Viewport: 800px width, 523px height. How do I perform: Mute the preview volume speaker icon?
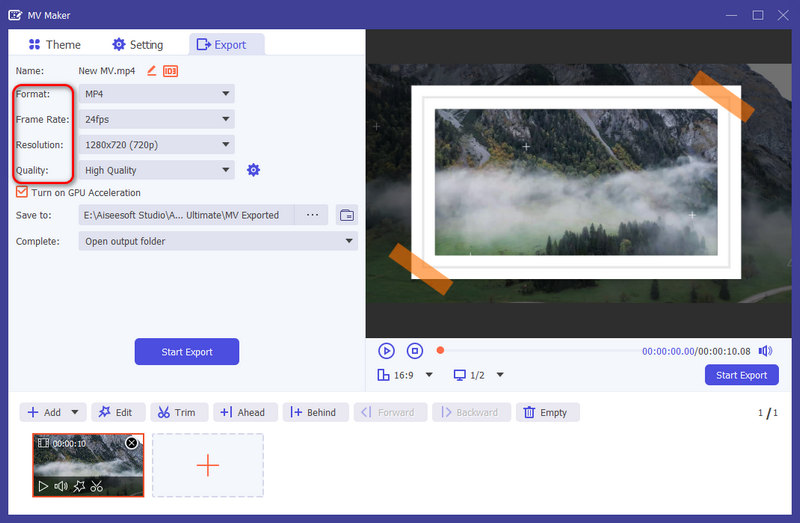click(x=765, y=351)
